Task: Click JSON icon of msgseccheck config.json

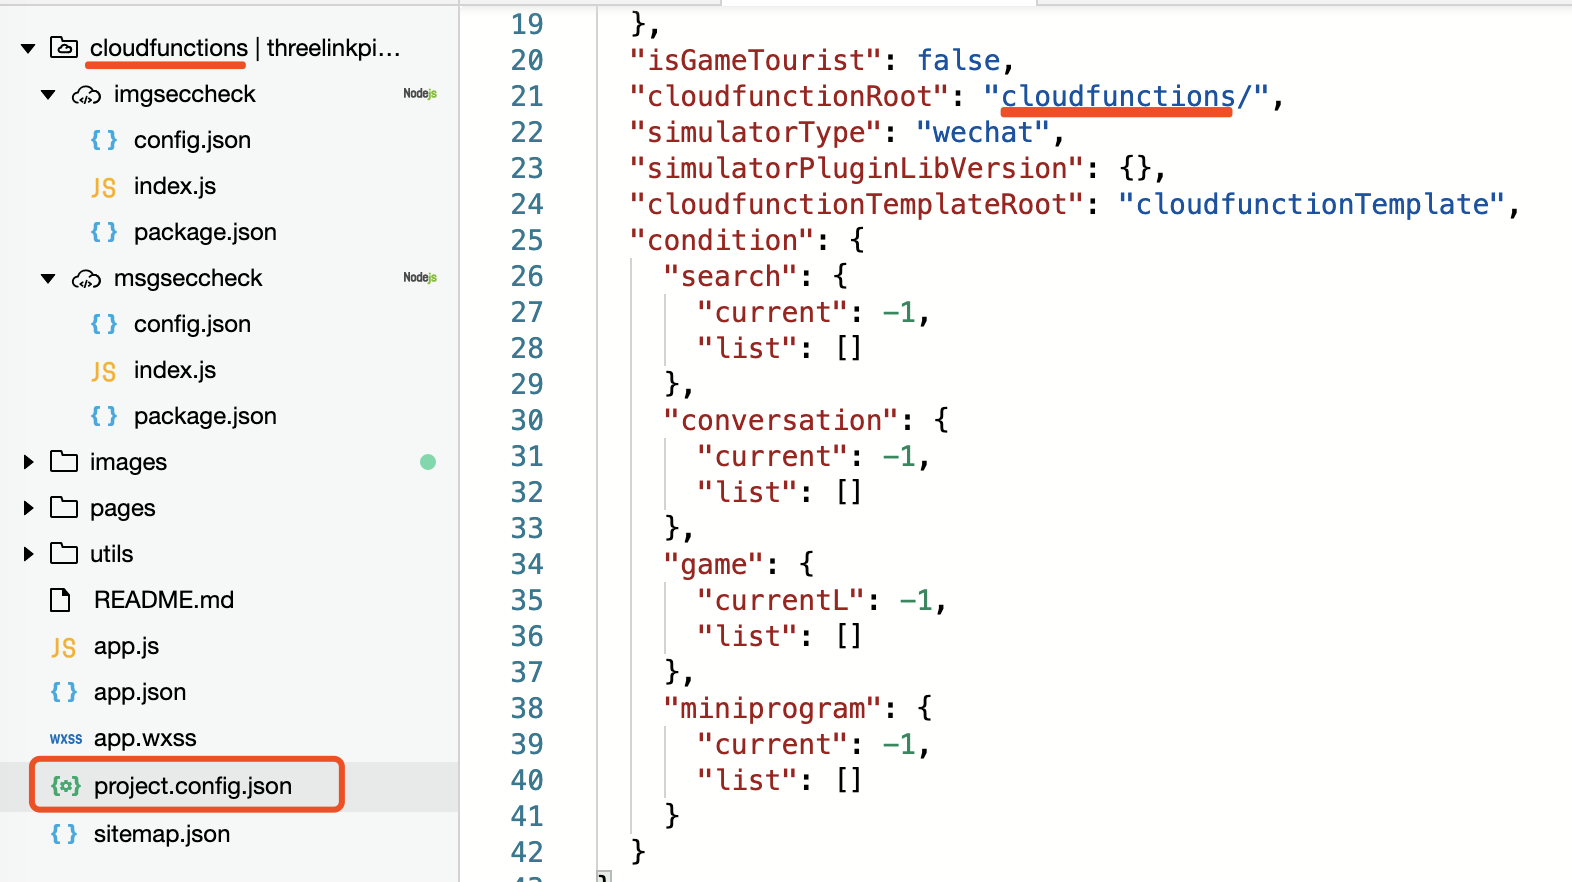Action: (x=104, y=324)
